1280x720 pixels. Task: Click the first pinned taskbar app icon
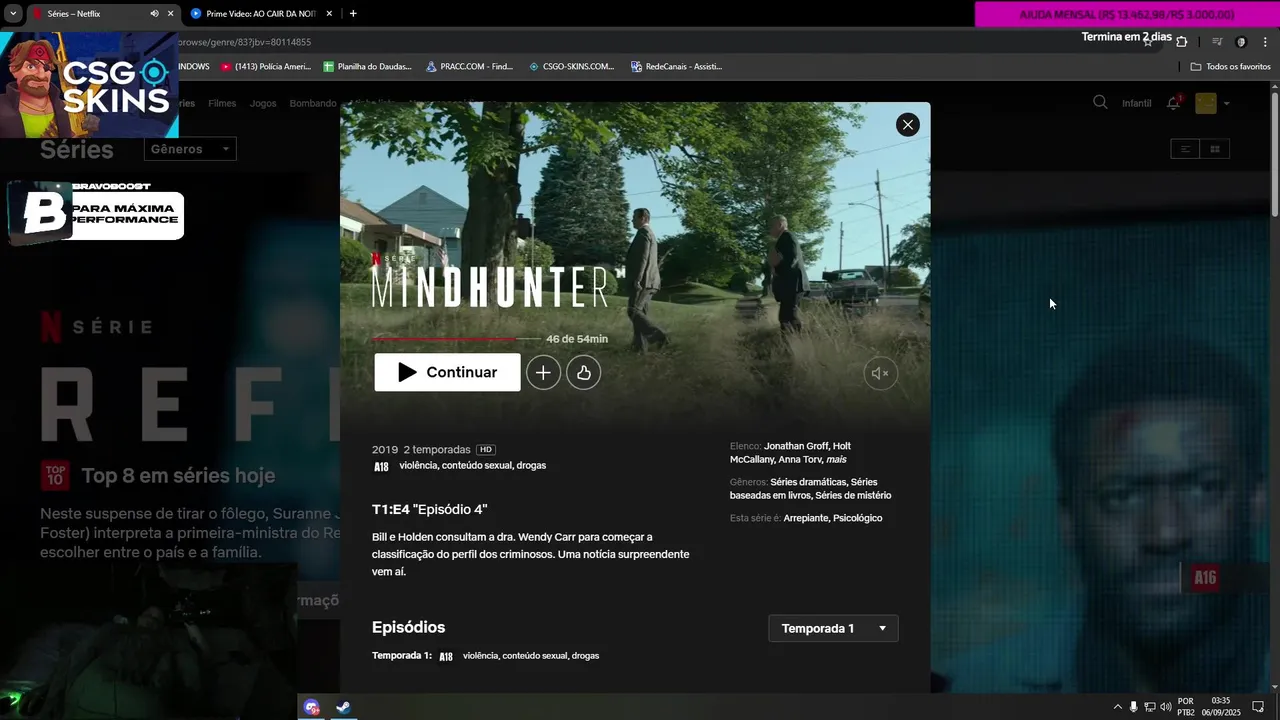(312, 708)
